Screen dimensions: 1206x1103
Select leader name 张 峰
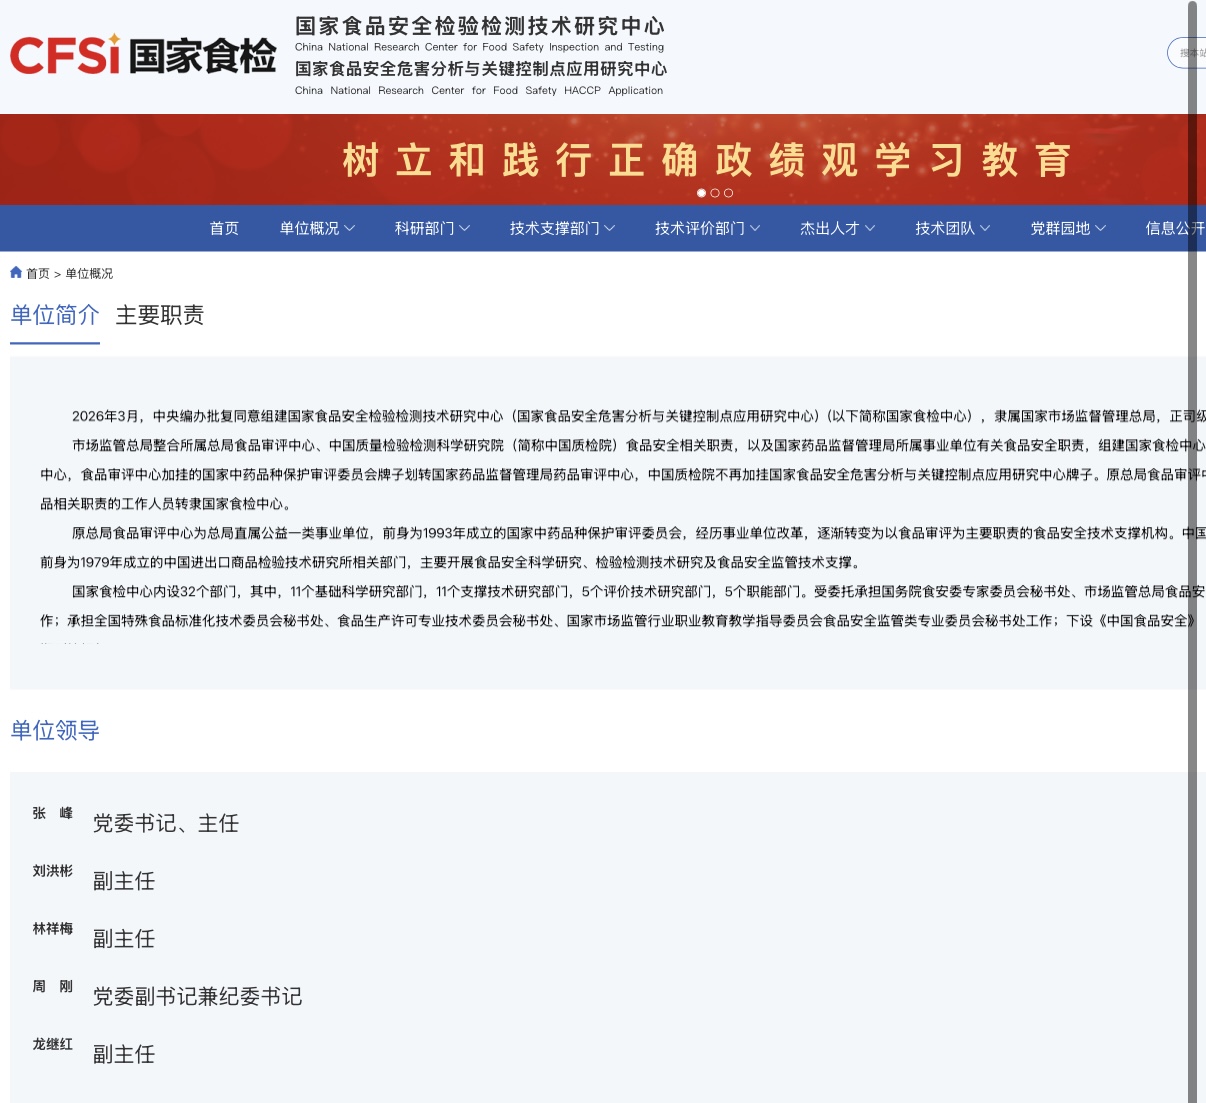53,813
